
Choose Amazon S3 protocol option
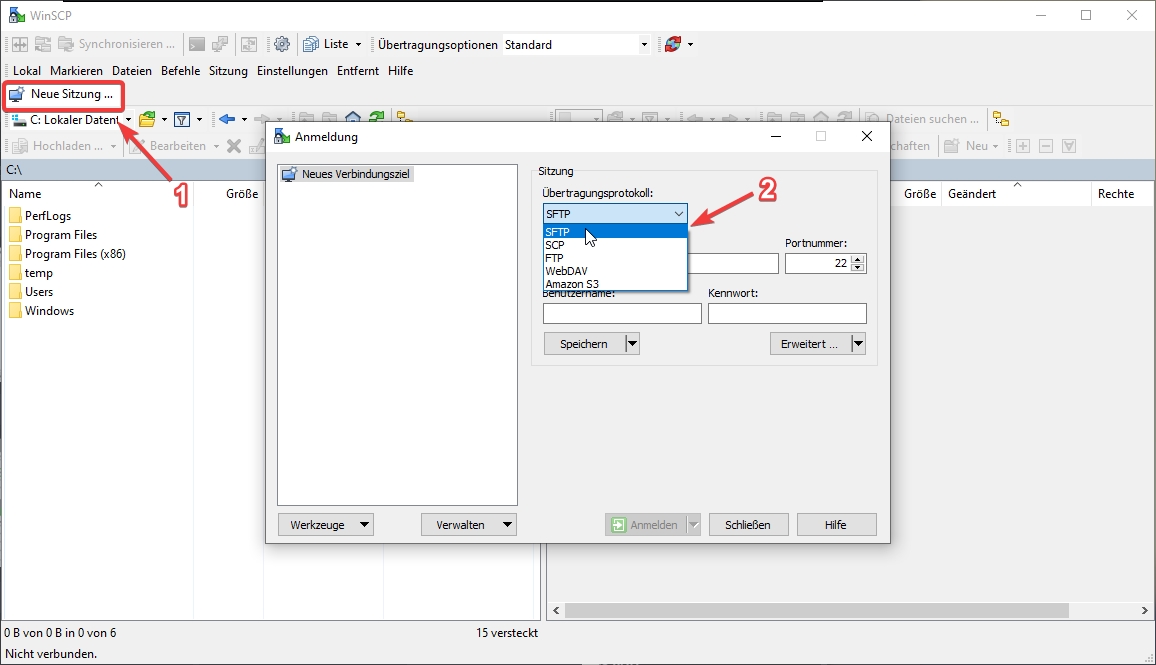(x=572, y=284)
